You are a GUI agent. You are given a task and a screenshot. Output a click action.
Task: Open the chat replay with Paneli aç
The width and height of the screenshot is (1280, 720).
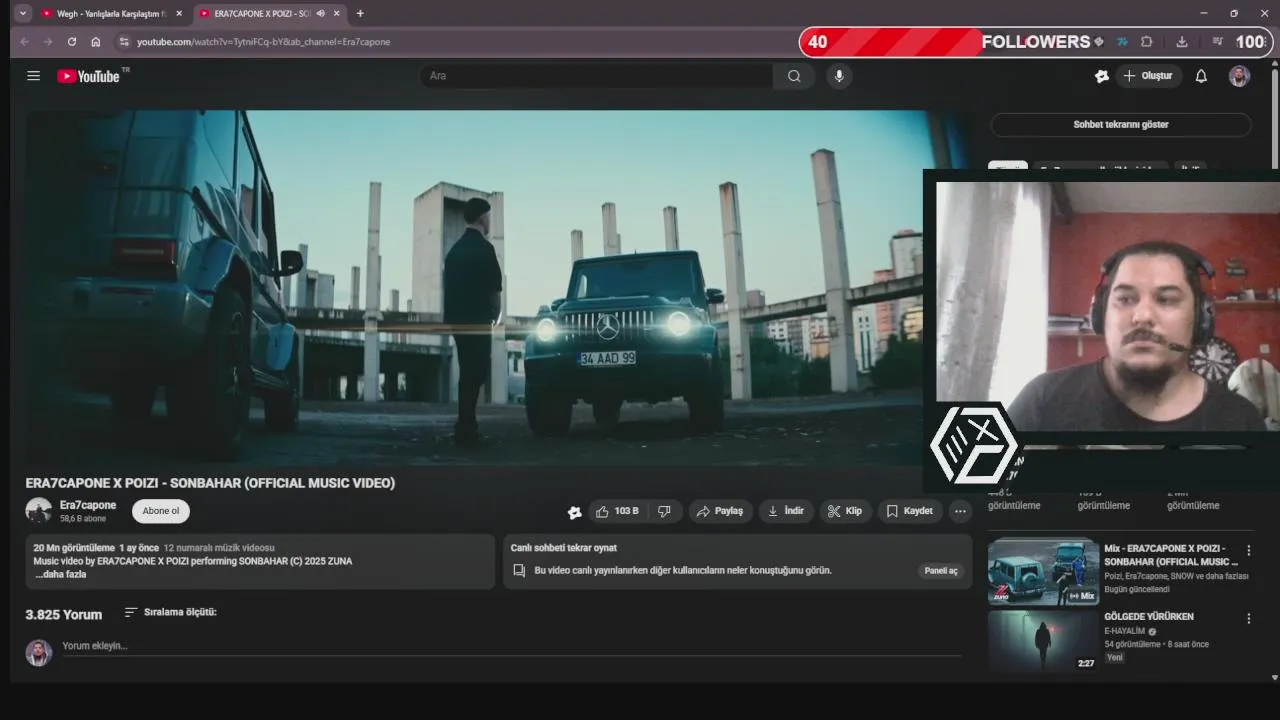(941, 571)
